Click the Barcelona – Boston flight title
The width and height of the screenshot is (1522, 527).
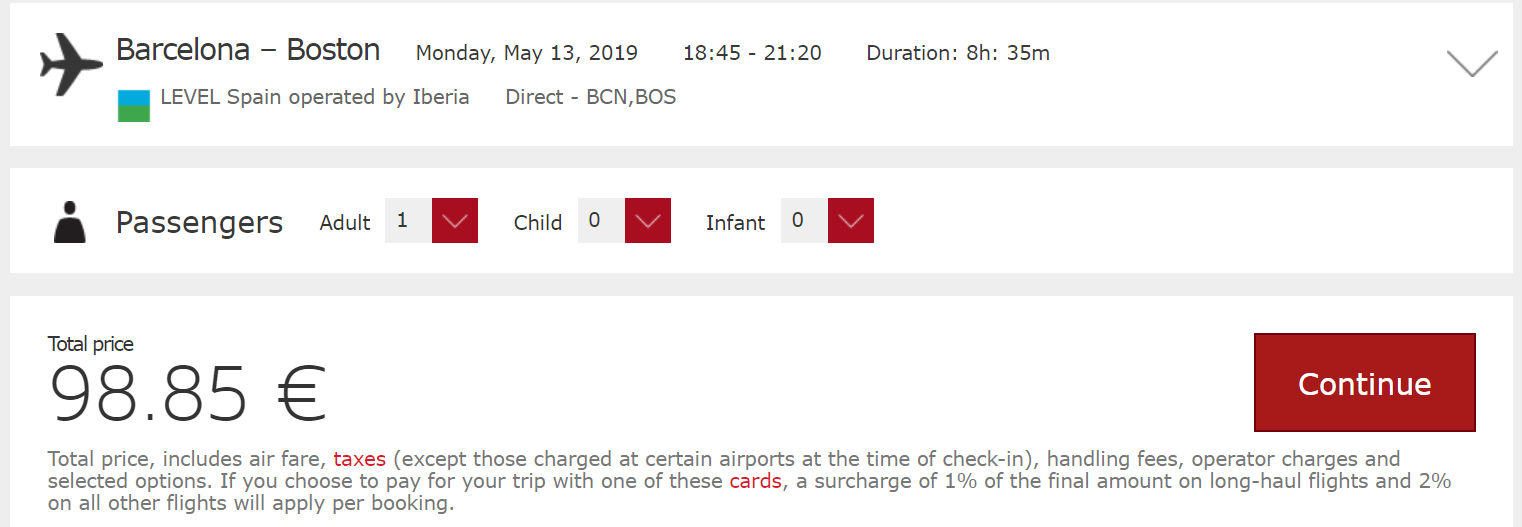coord(248,50)
